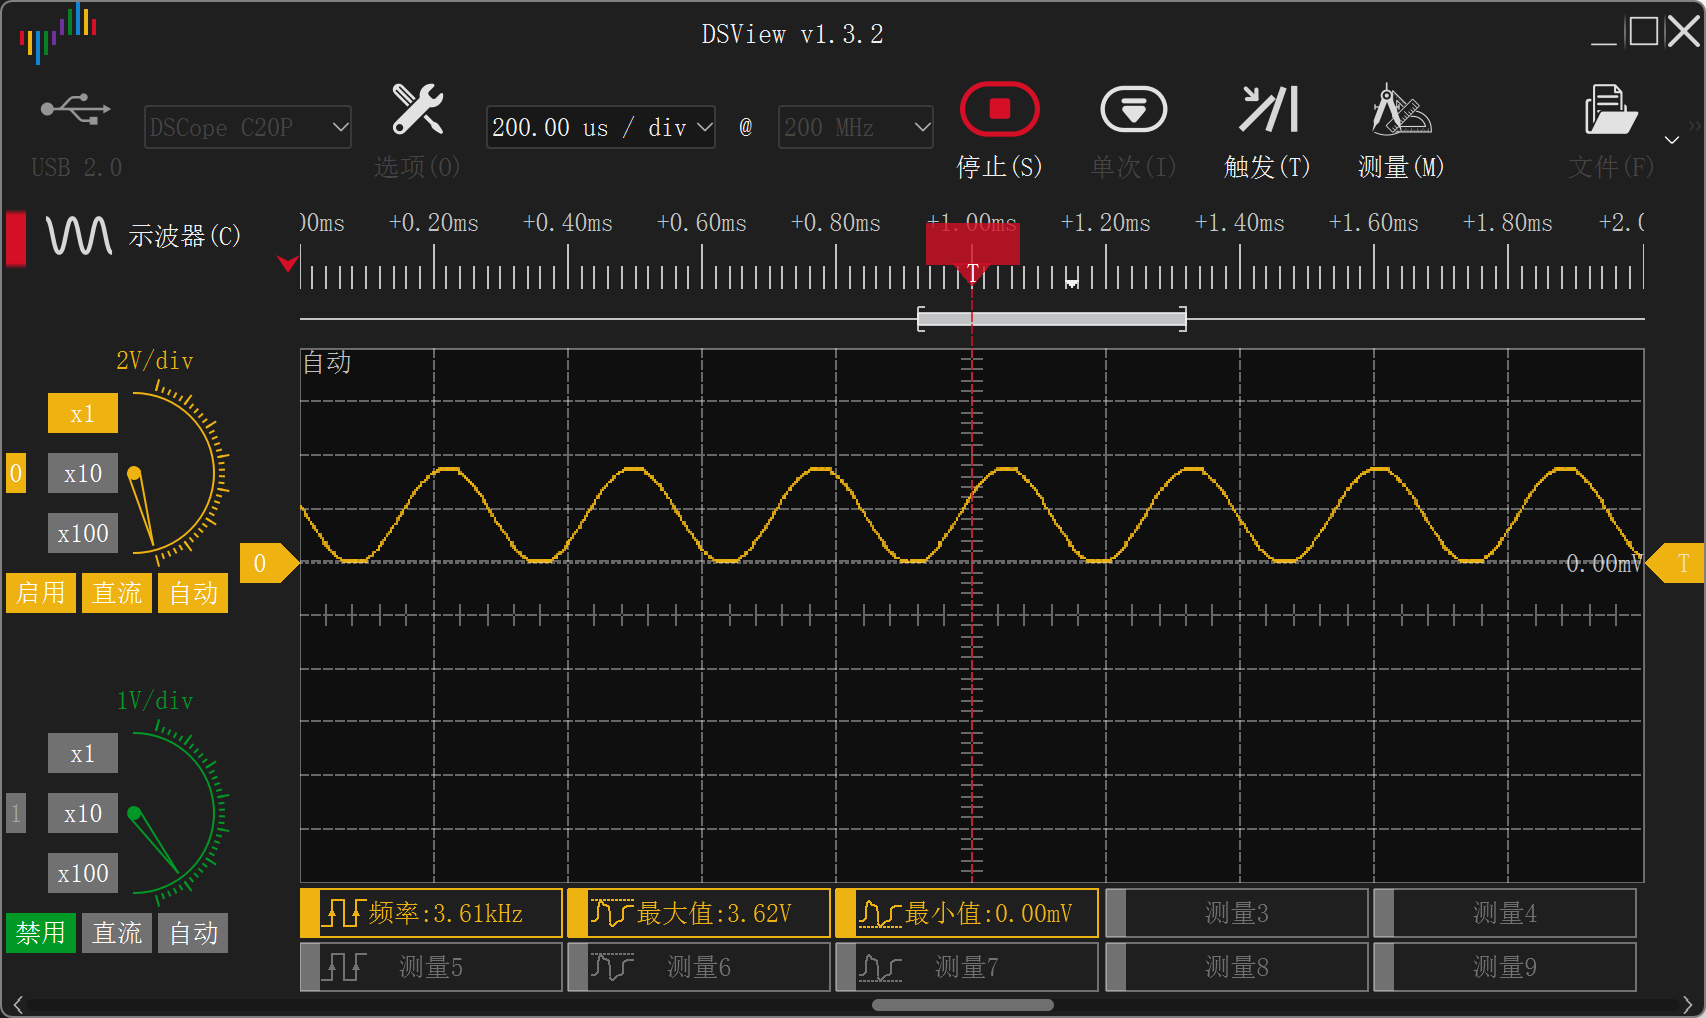Click the red indicator beside oscilloscope mode
The width and height of the screenshot is (1706, 1018).
16,237
